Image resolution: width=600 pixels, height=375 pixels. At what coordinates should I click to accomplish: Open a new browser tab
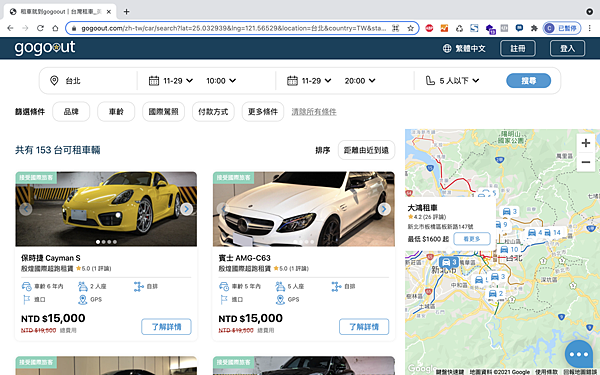click(x=126, y=11)
